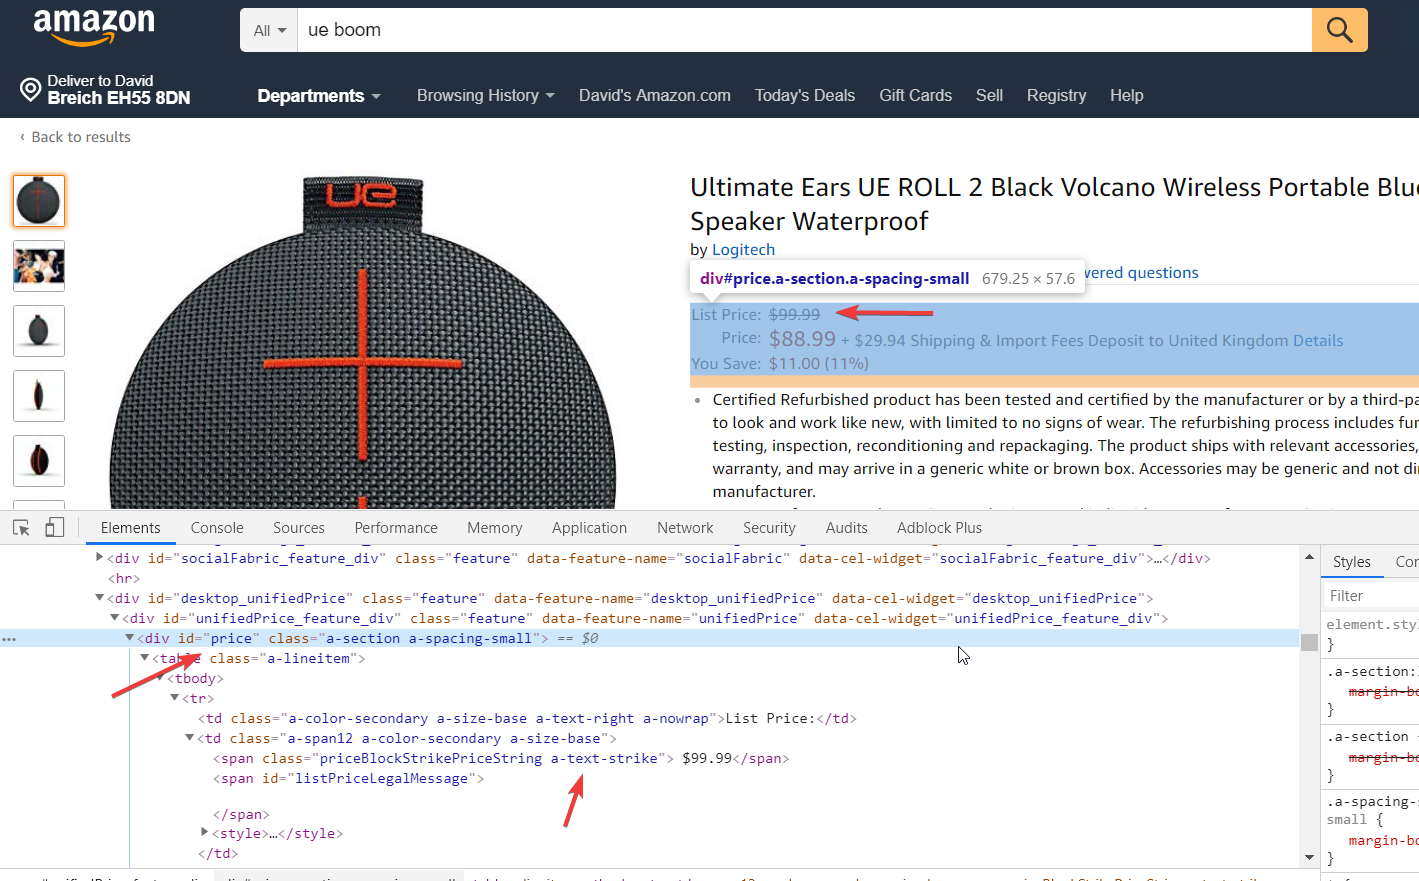Collapse the table a-lineitem node
This screenshot has height=881, width=1419.
[x=144, y=658]
